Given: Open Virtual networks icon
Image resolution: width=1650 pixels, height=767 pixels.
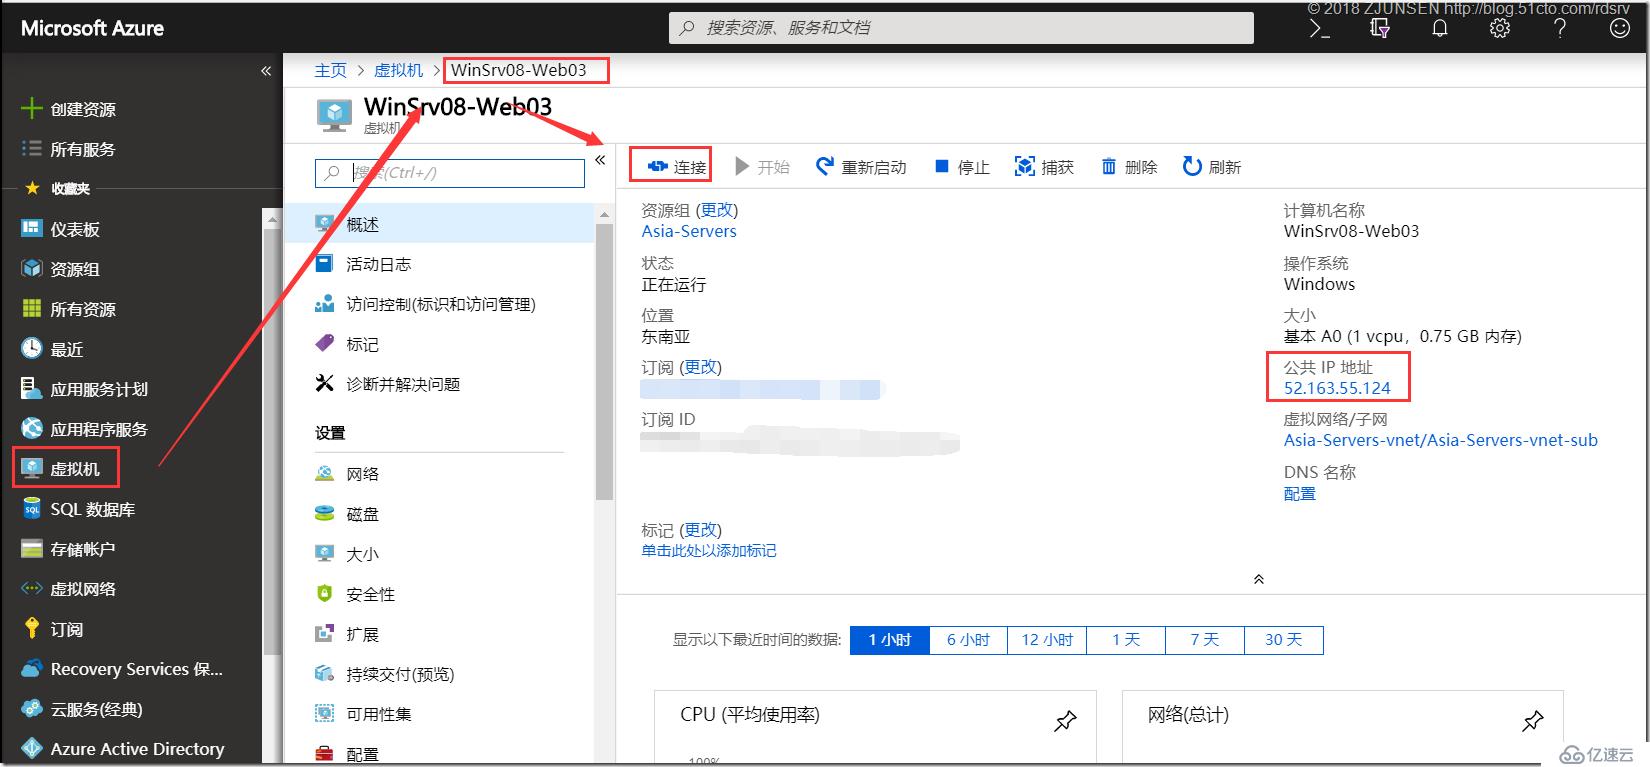Looking at the screenshot, I should (x=32, y=589).
